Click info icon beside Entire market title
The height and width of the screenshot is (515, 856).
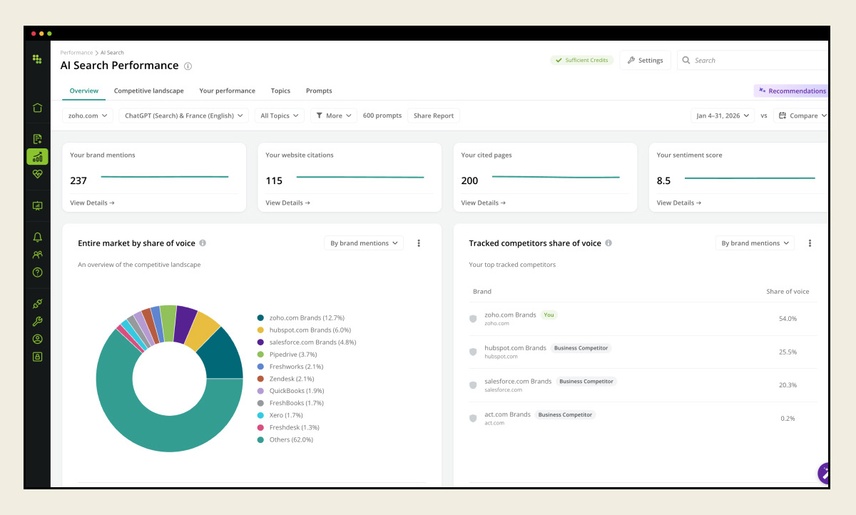(203, 243)
